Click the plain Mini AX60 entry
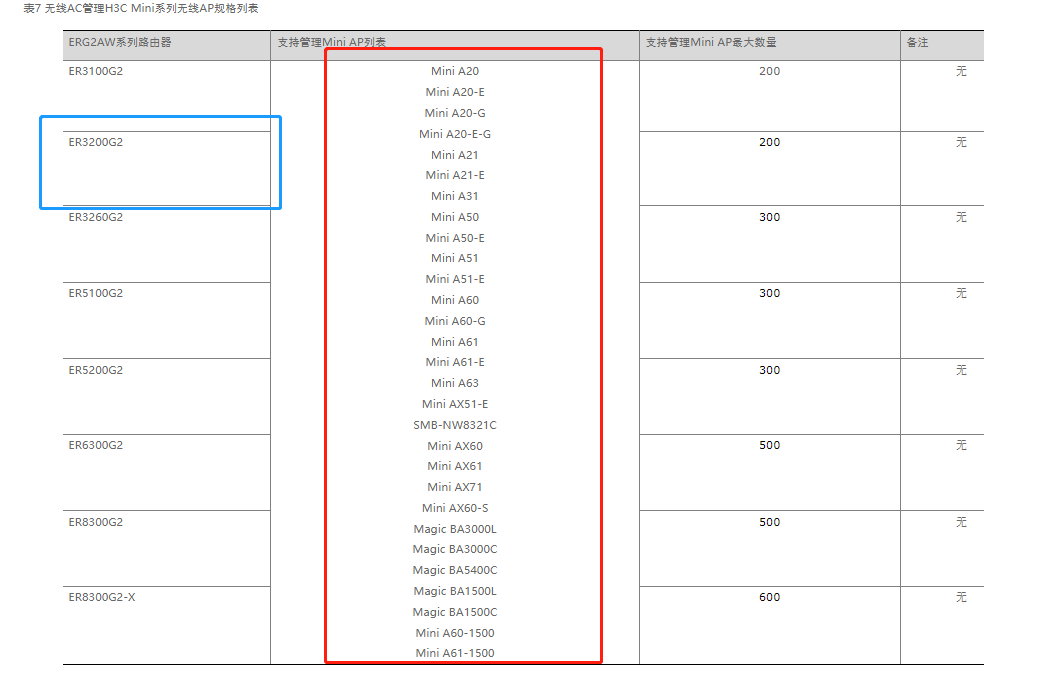 click(x=455, y=446)
